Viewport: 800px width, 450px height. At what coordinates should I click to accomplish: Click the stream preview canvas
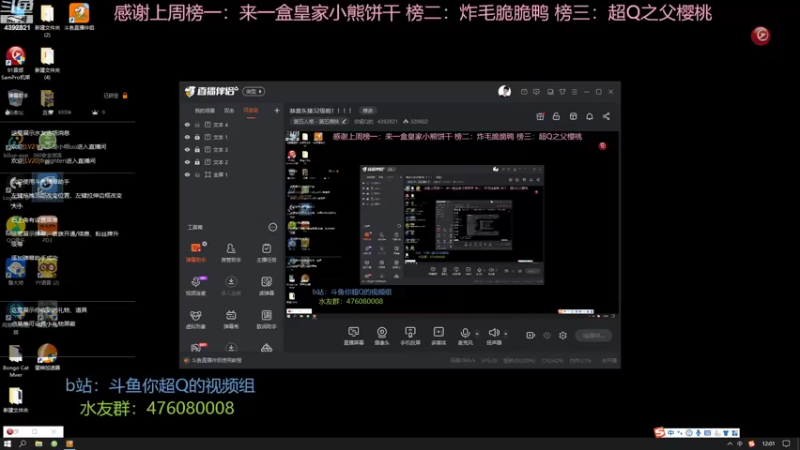(452, 225)
